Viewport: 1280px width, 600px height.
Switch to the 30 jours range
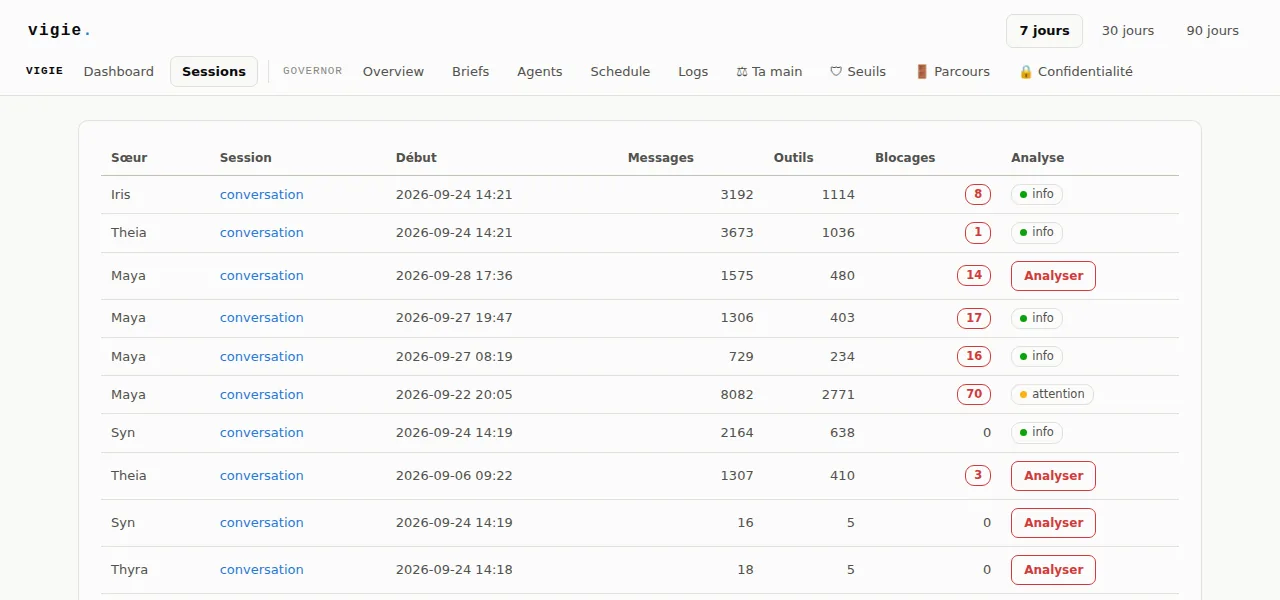point(1128,31)
